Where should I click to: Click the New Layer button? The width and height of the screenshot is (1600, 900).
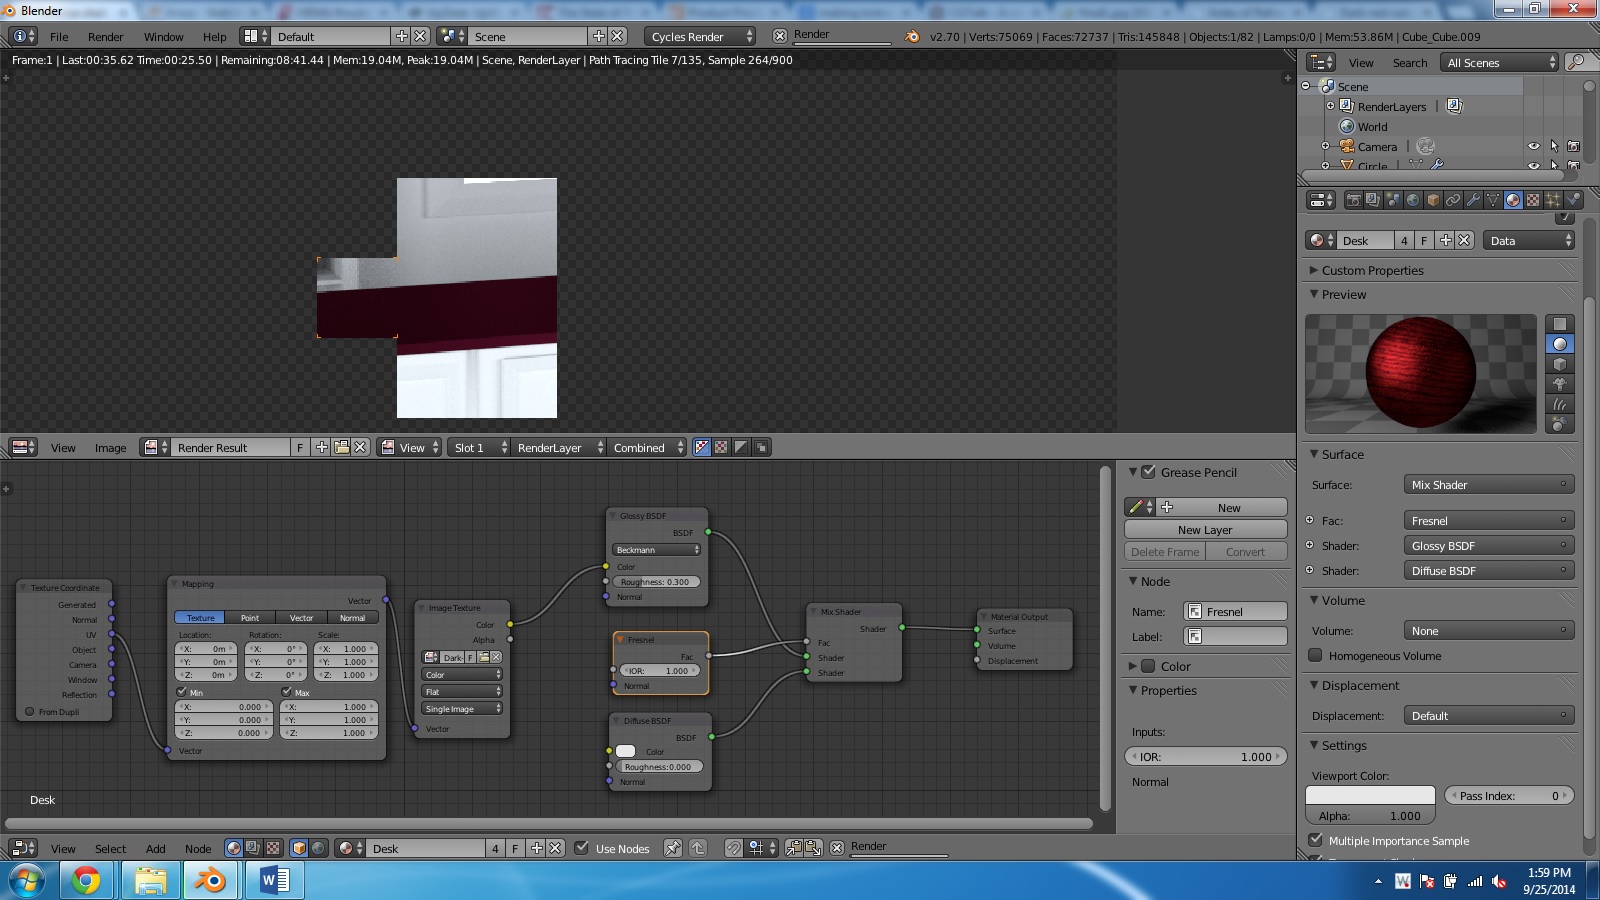pos(1205,530)
